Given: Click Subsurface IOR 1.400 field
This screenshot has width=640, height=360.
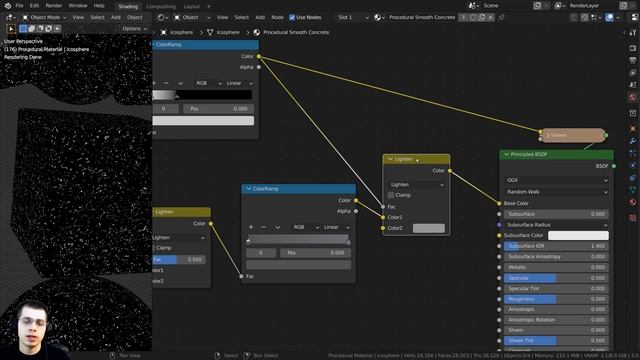Looking at the screenshot, I should [556, 246].
